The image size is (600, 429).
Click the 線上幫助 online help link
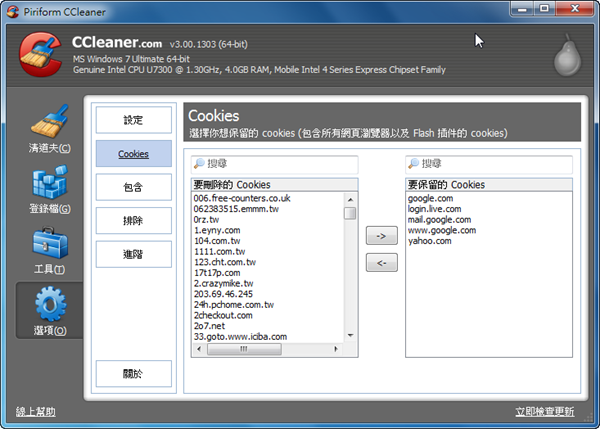pos(36,411)
